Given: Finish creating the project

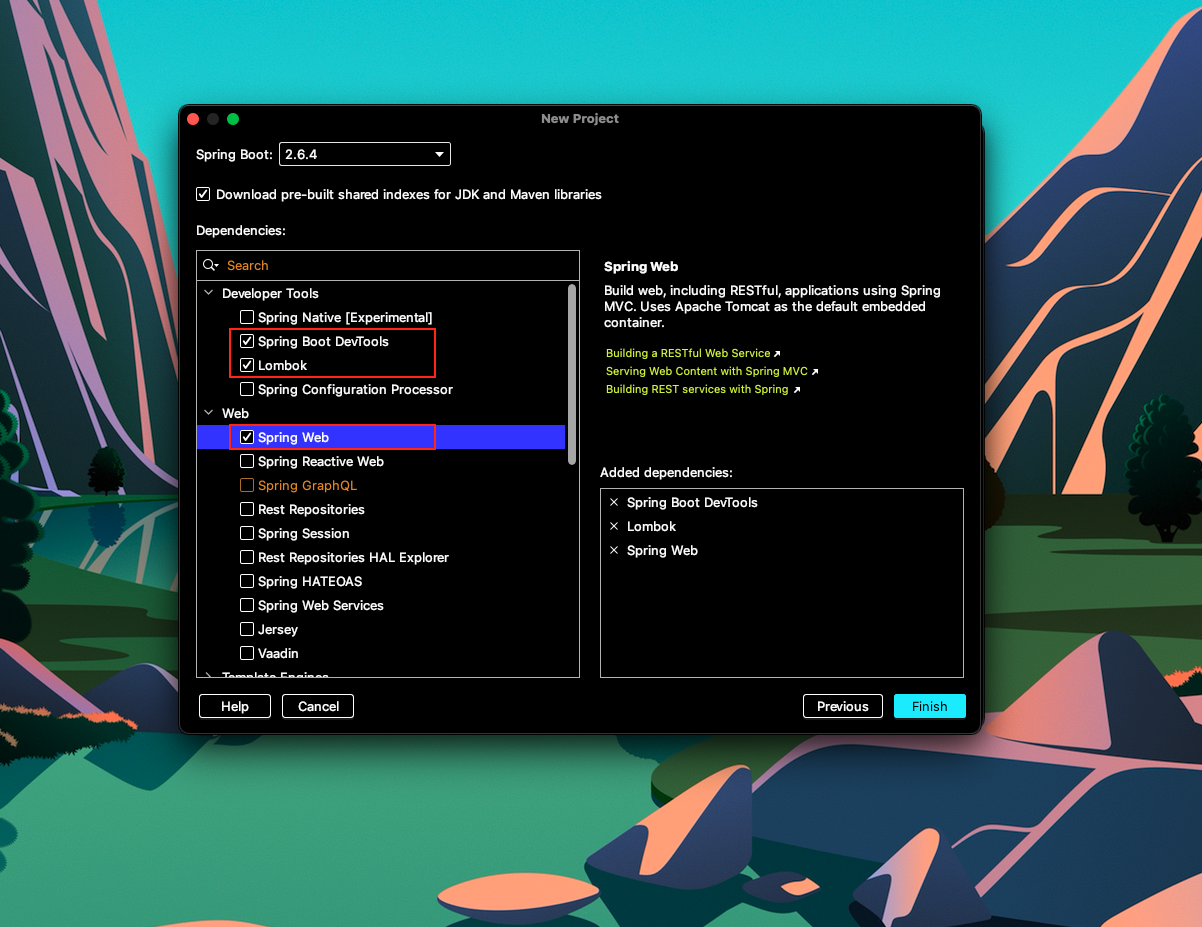Looking at the screenshot, I should coord(930,706).
